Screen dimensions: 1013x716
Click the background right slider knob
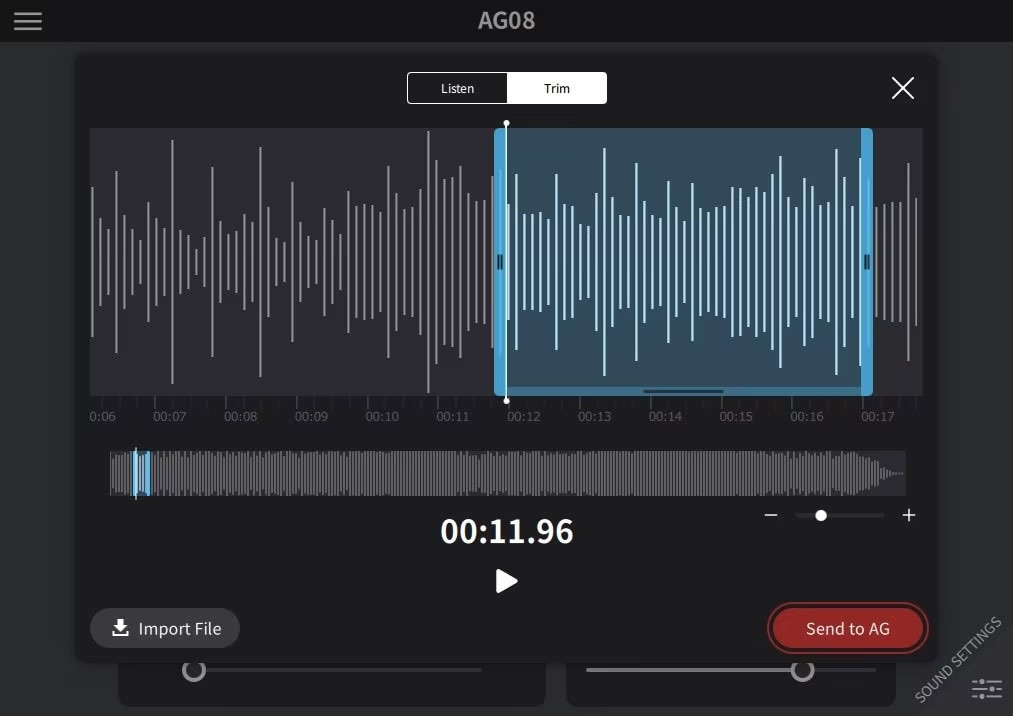(x=802, y=670)
